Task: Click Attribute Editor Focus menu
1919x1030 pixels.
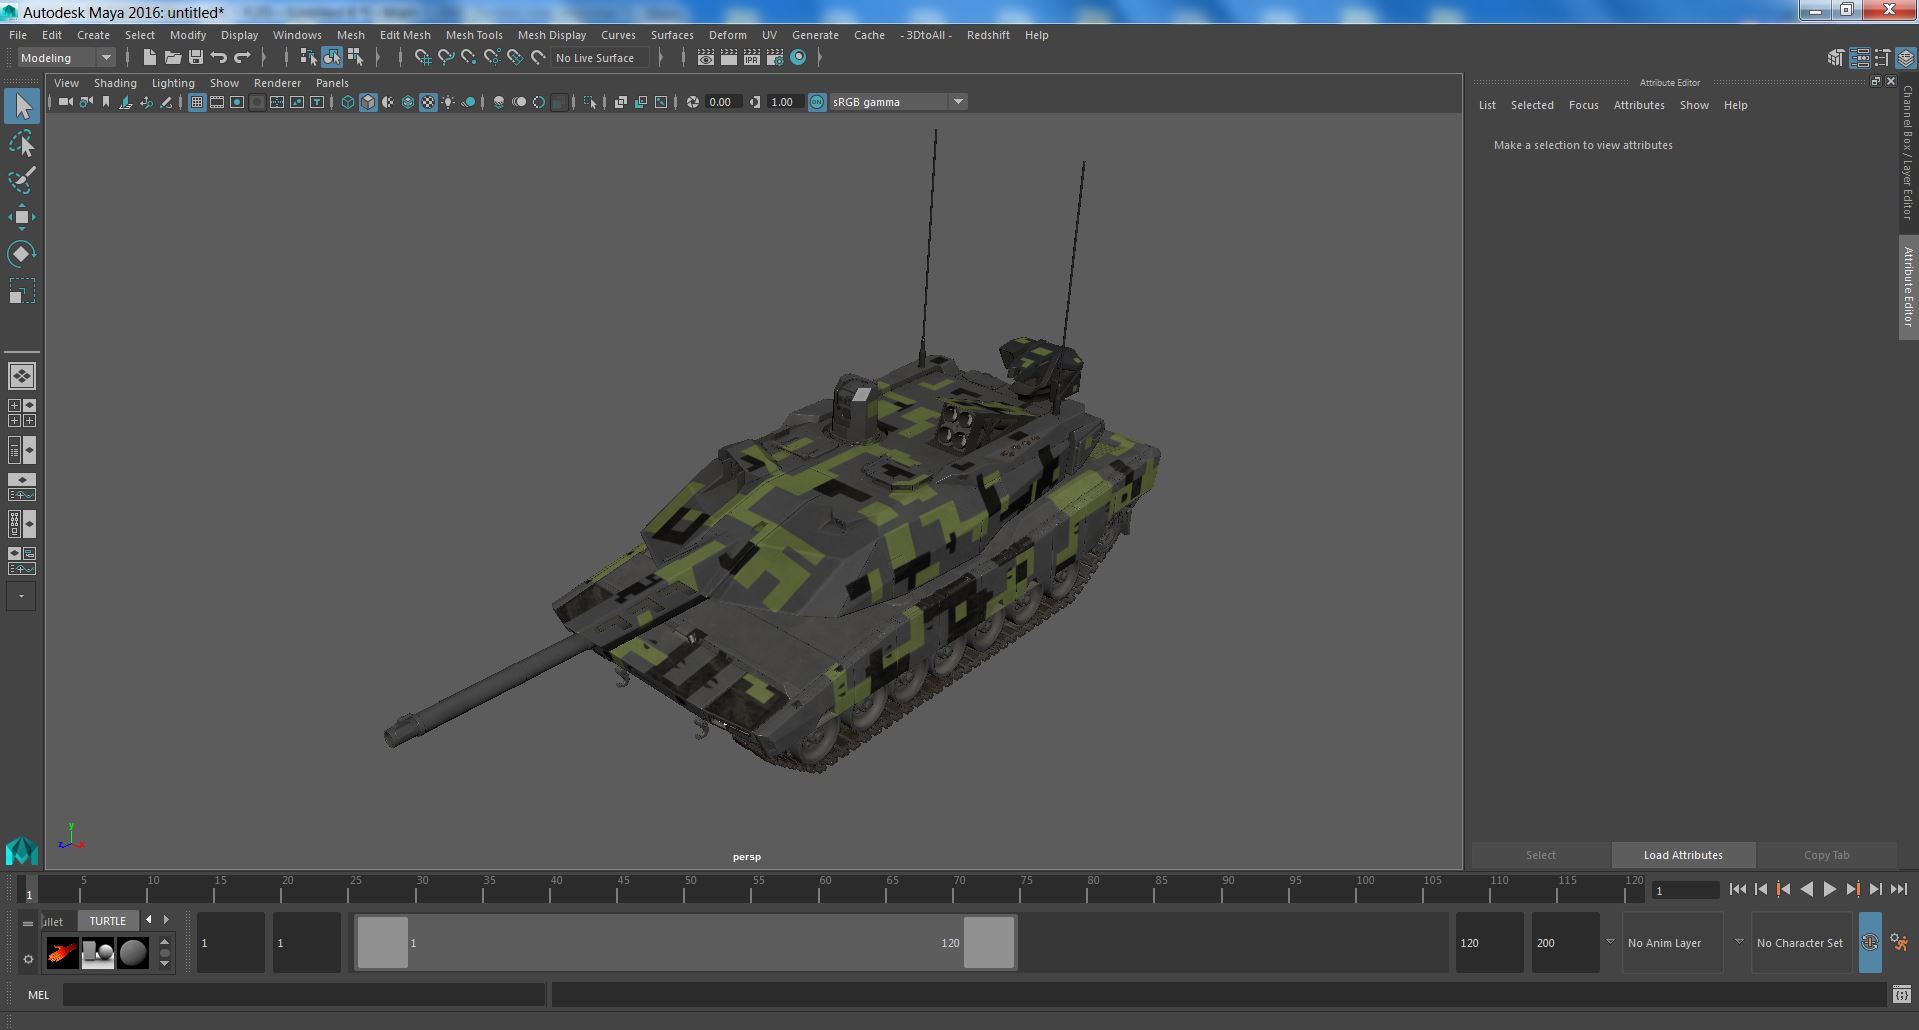Action: (x=1584, y=105)
